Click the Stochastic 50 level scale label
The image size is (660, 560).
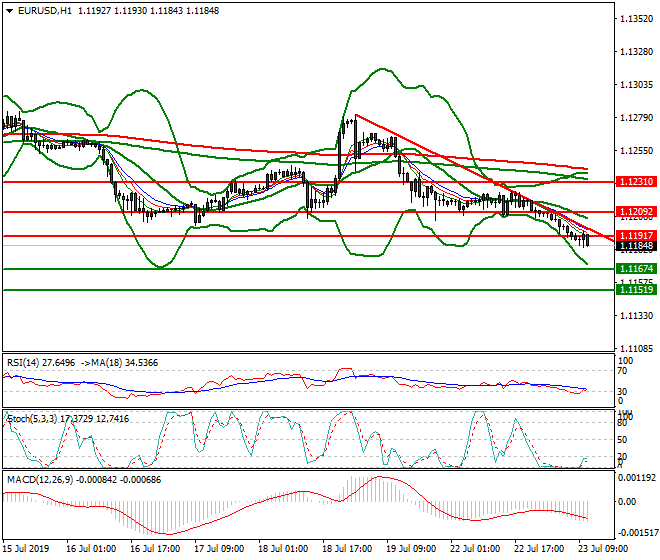(622, 440)
